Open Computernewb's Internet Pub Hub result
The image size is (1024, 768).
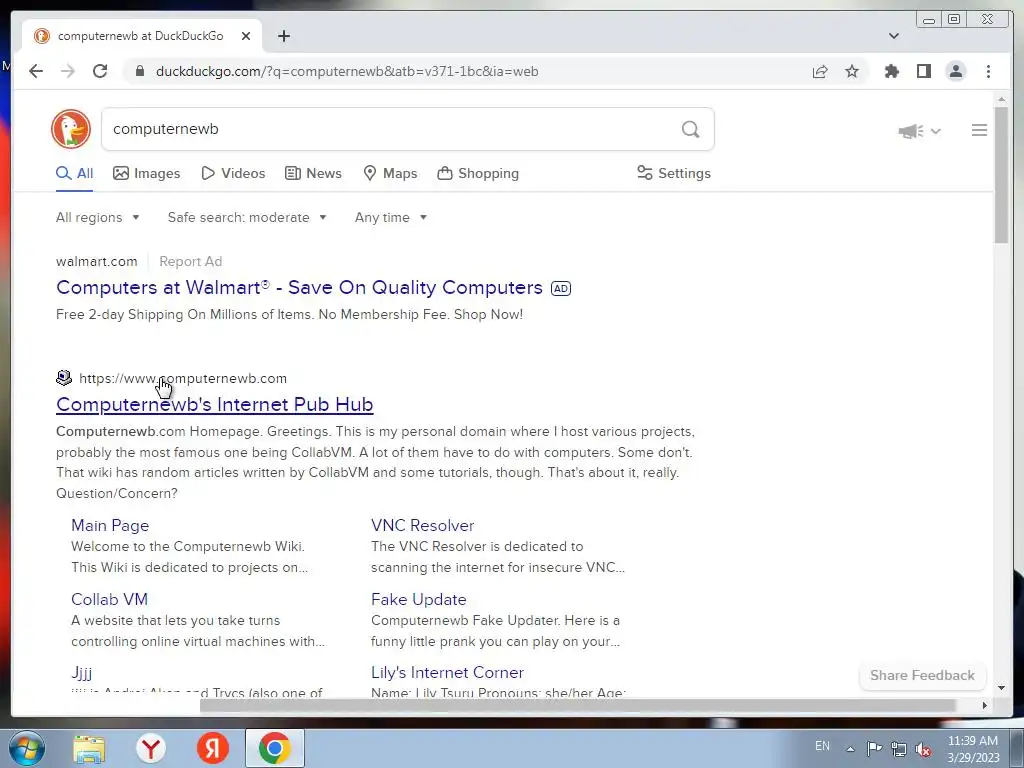click(x=214, y=404)
